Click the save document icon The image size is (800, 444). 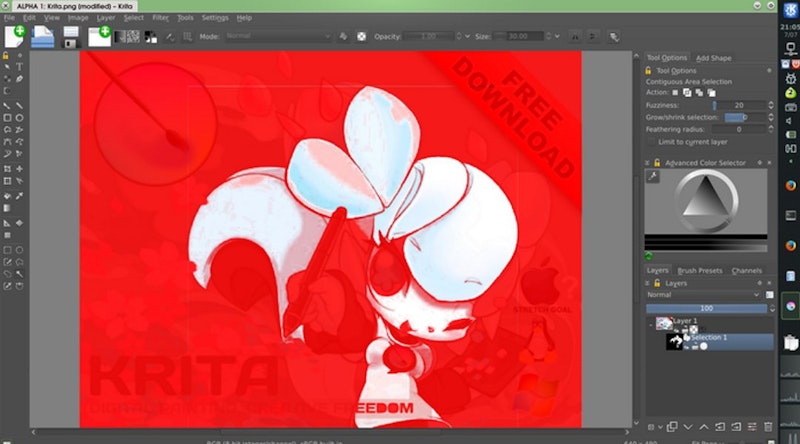(x=71, y=37)
